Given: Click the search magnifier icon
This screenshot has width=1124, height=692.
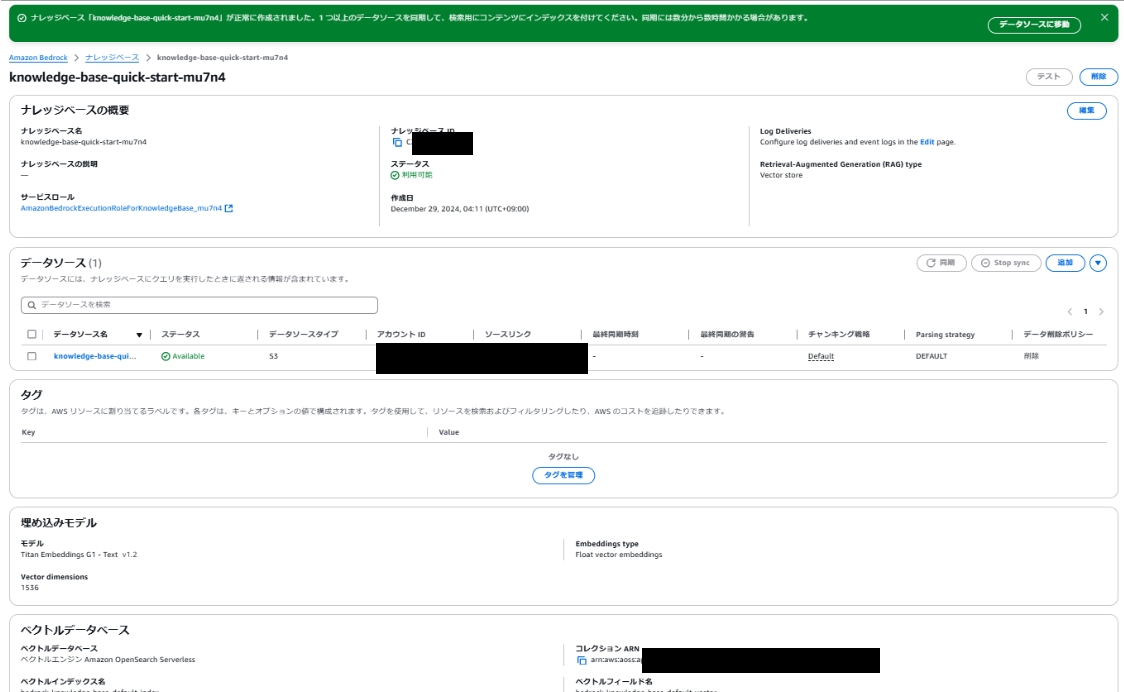Looking at the screenshot, I should (32, 305).
